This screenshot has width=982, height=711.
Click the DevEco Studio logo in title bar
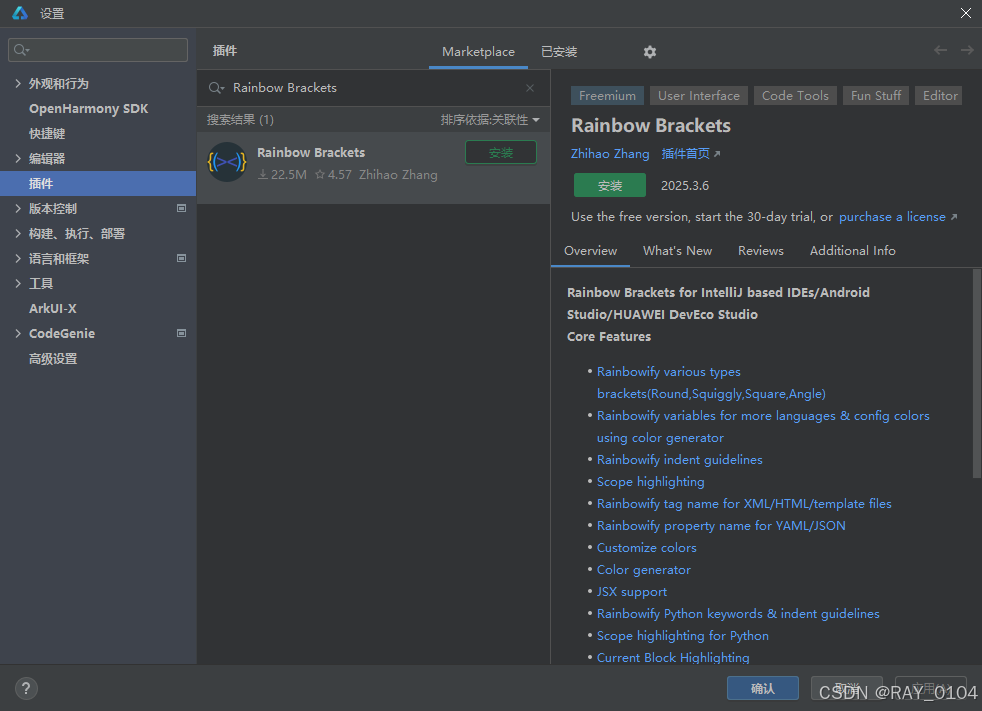click(x=20, y=13)
